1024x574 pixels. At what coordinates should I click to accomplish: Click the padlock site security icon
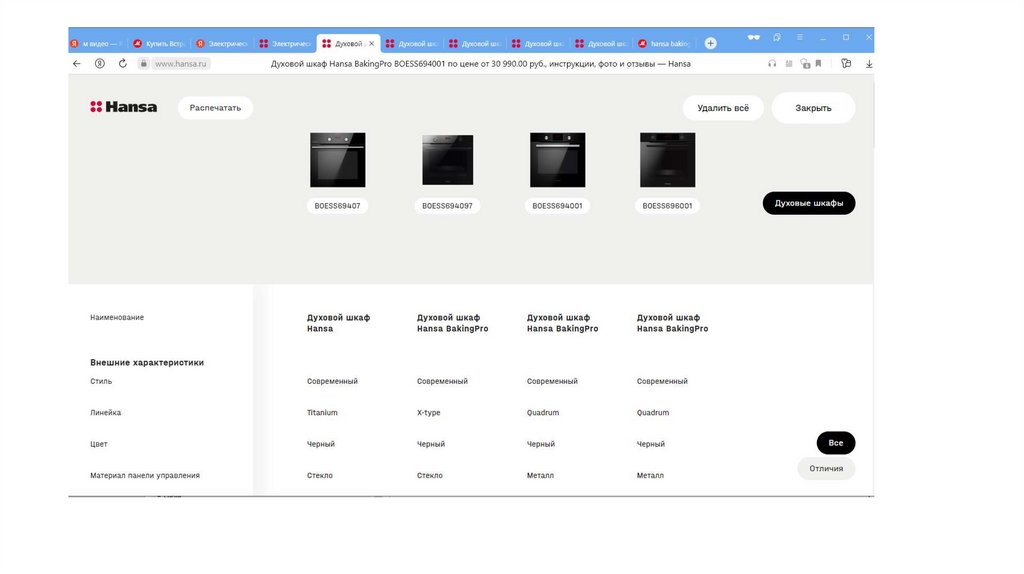pyautogui.click(x=144, y=63)
